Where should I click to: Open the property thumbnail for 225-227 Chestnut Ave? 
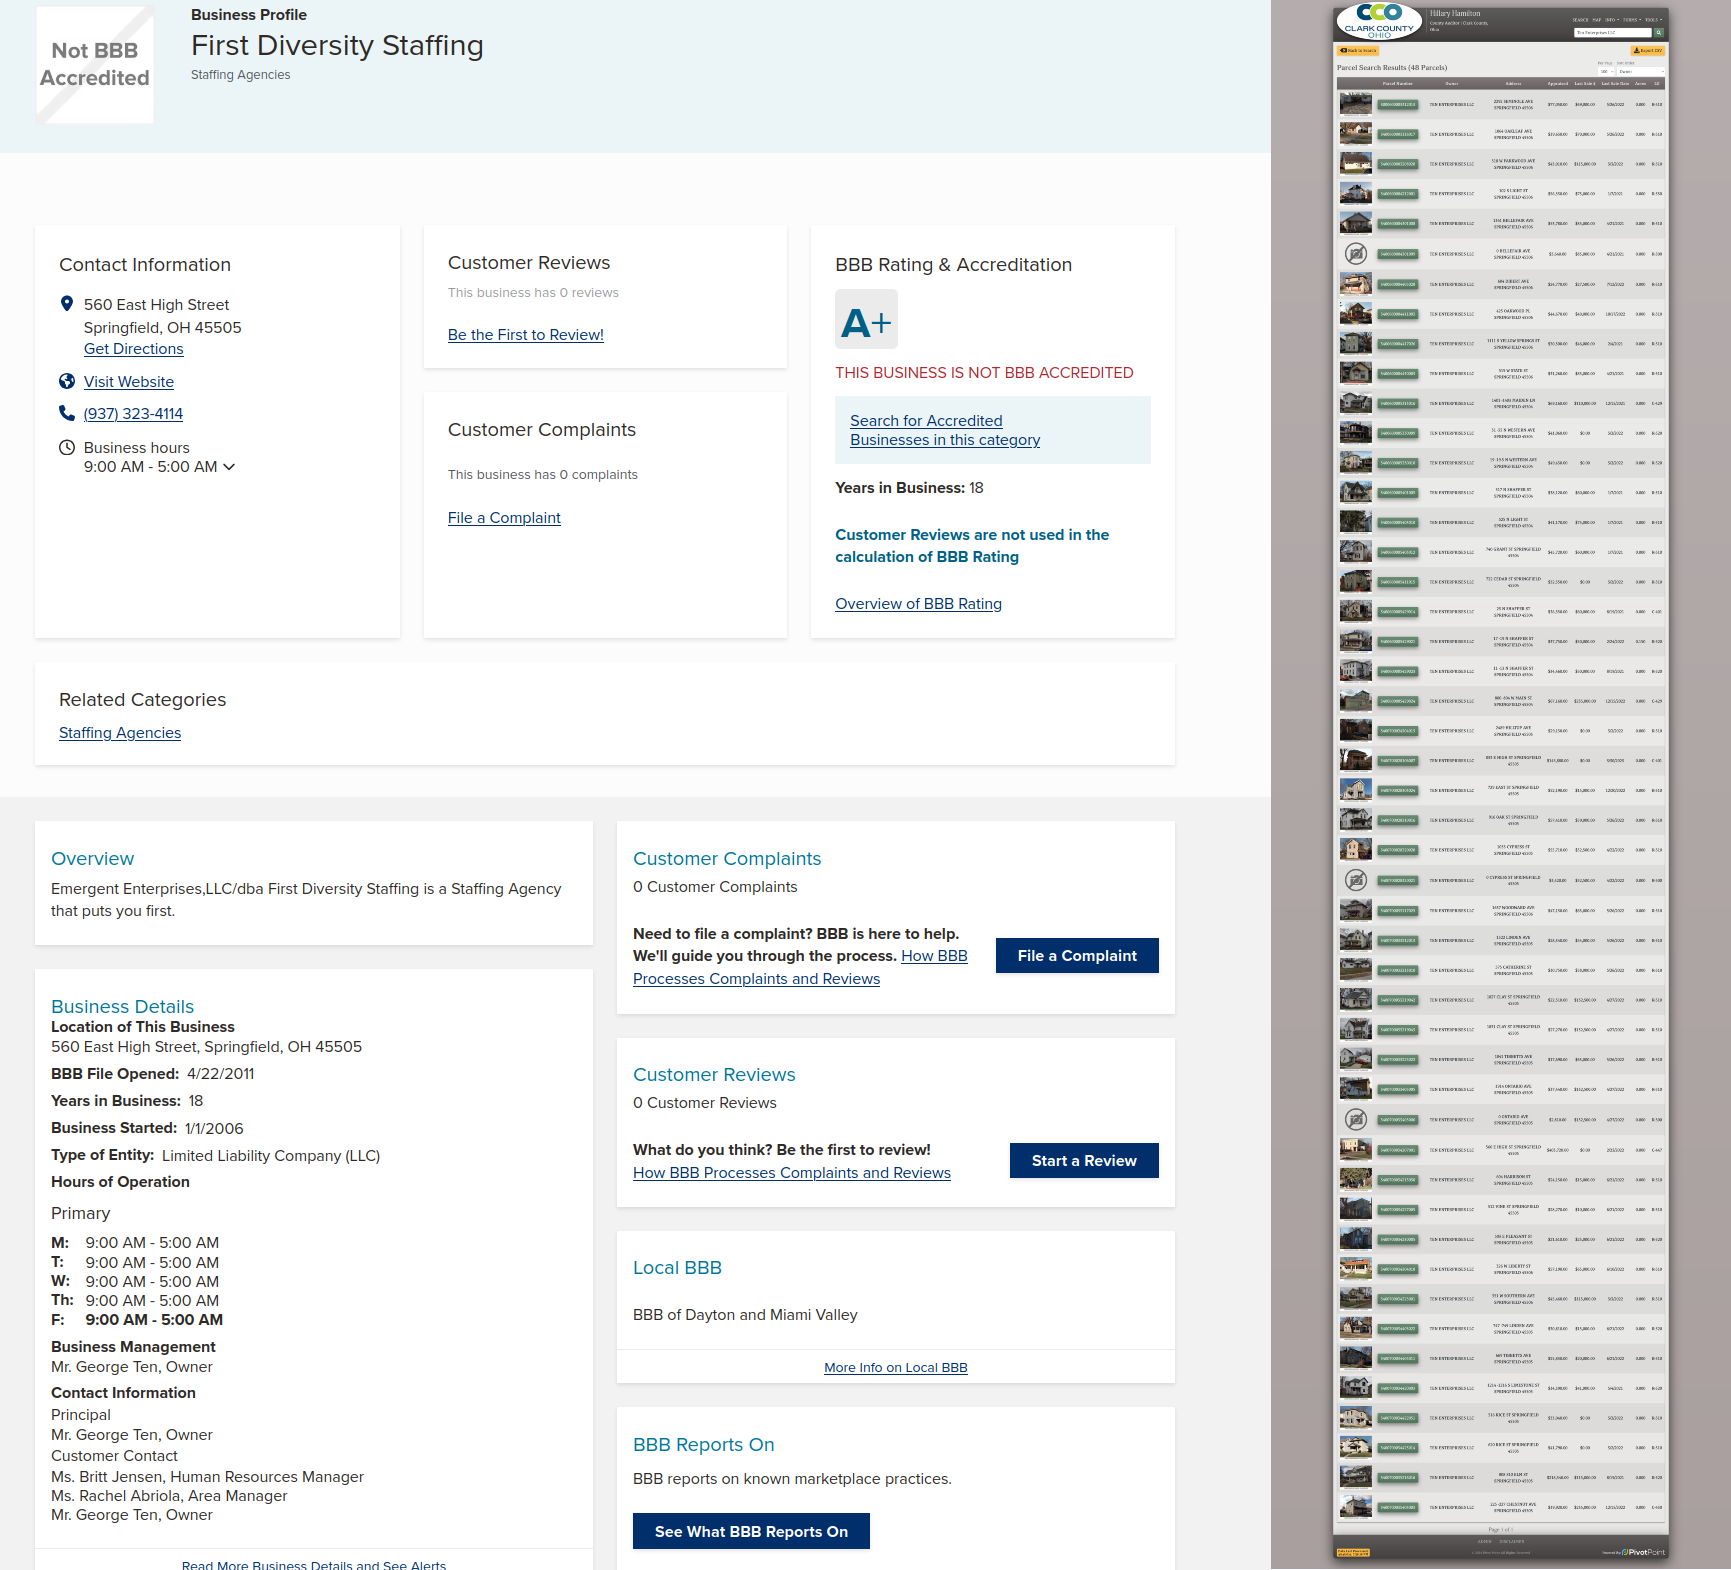click(1355, 1507)
